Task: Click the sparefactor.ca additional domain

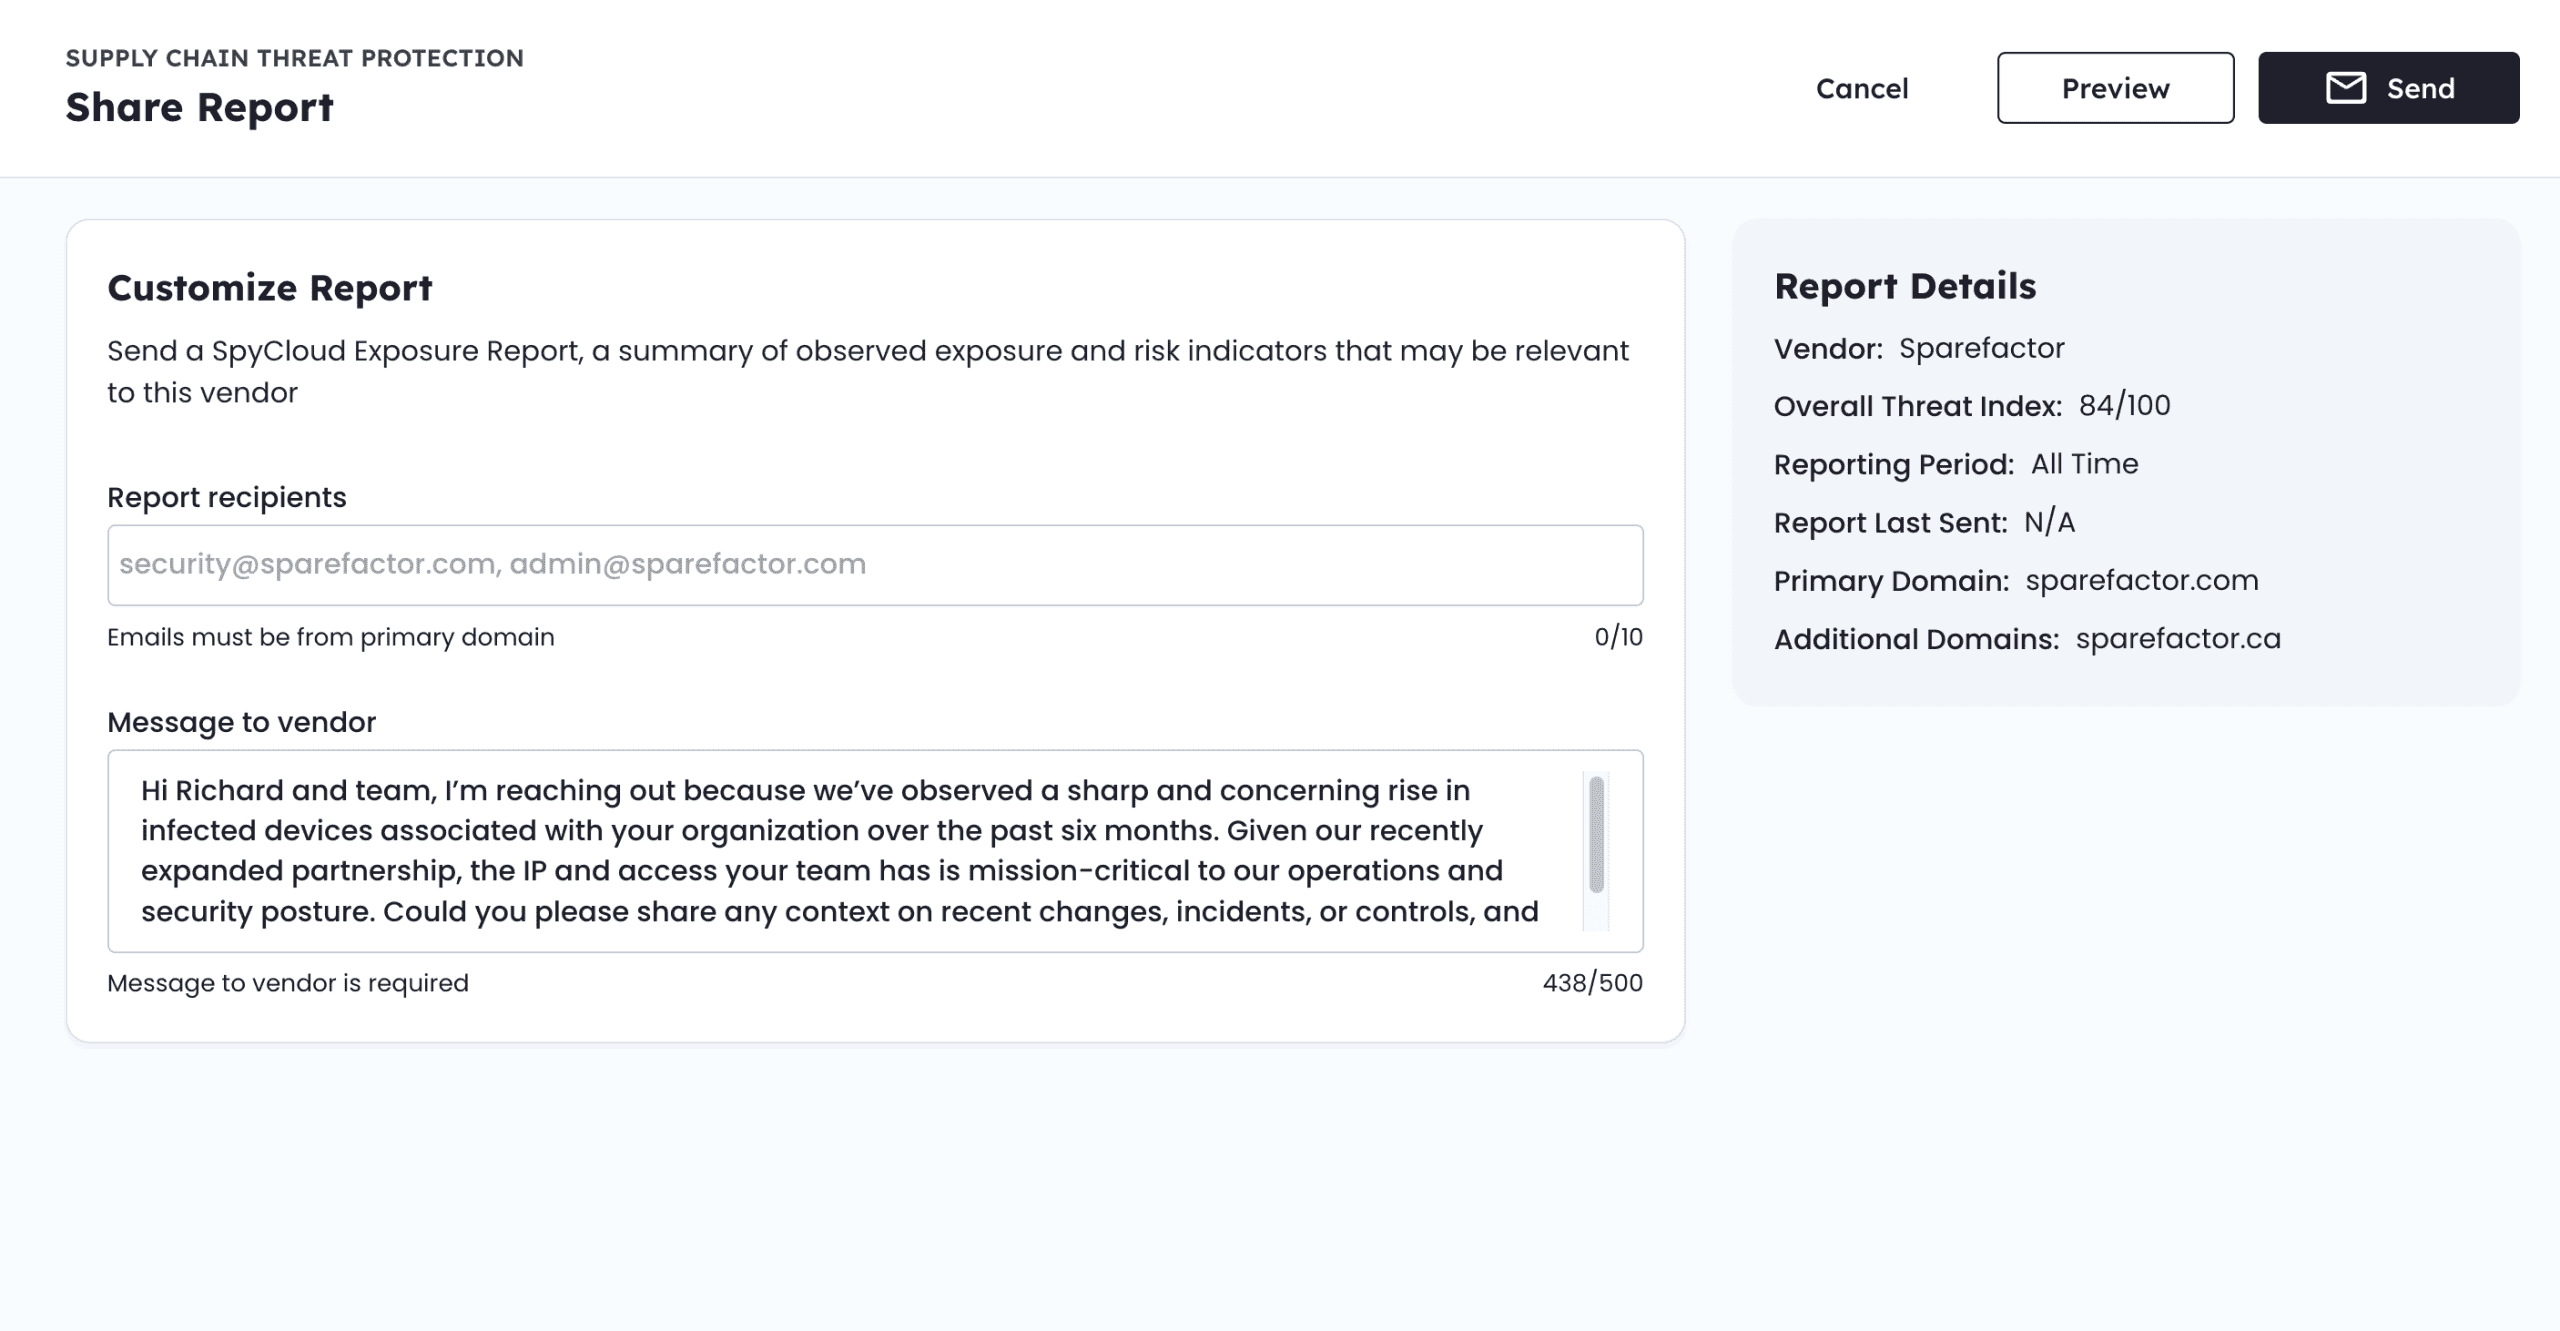Action: (x=2177, y=639)
